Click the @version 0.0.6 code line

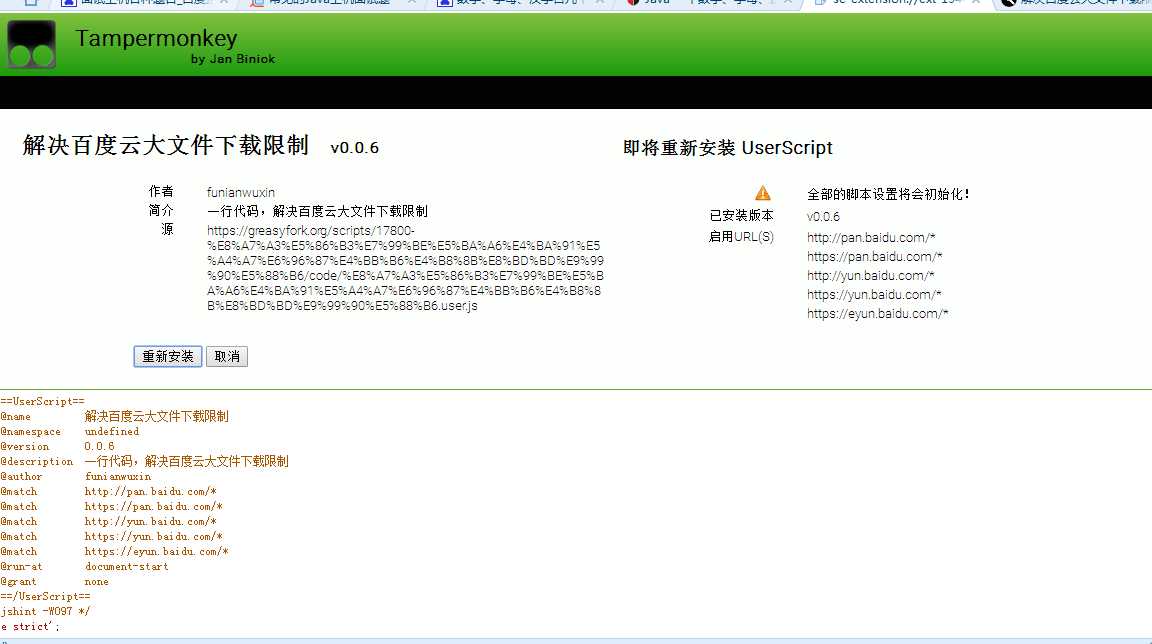57,446
